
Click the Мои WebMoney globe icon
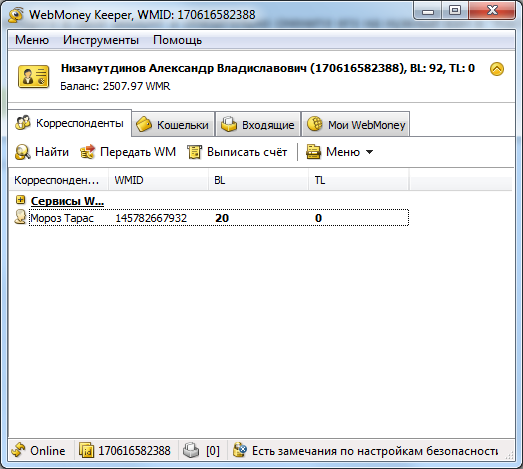click(315, 124)
